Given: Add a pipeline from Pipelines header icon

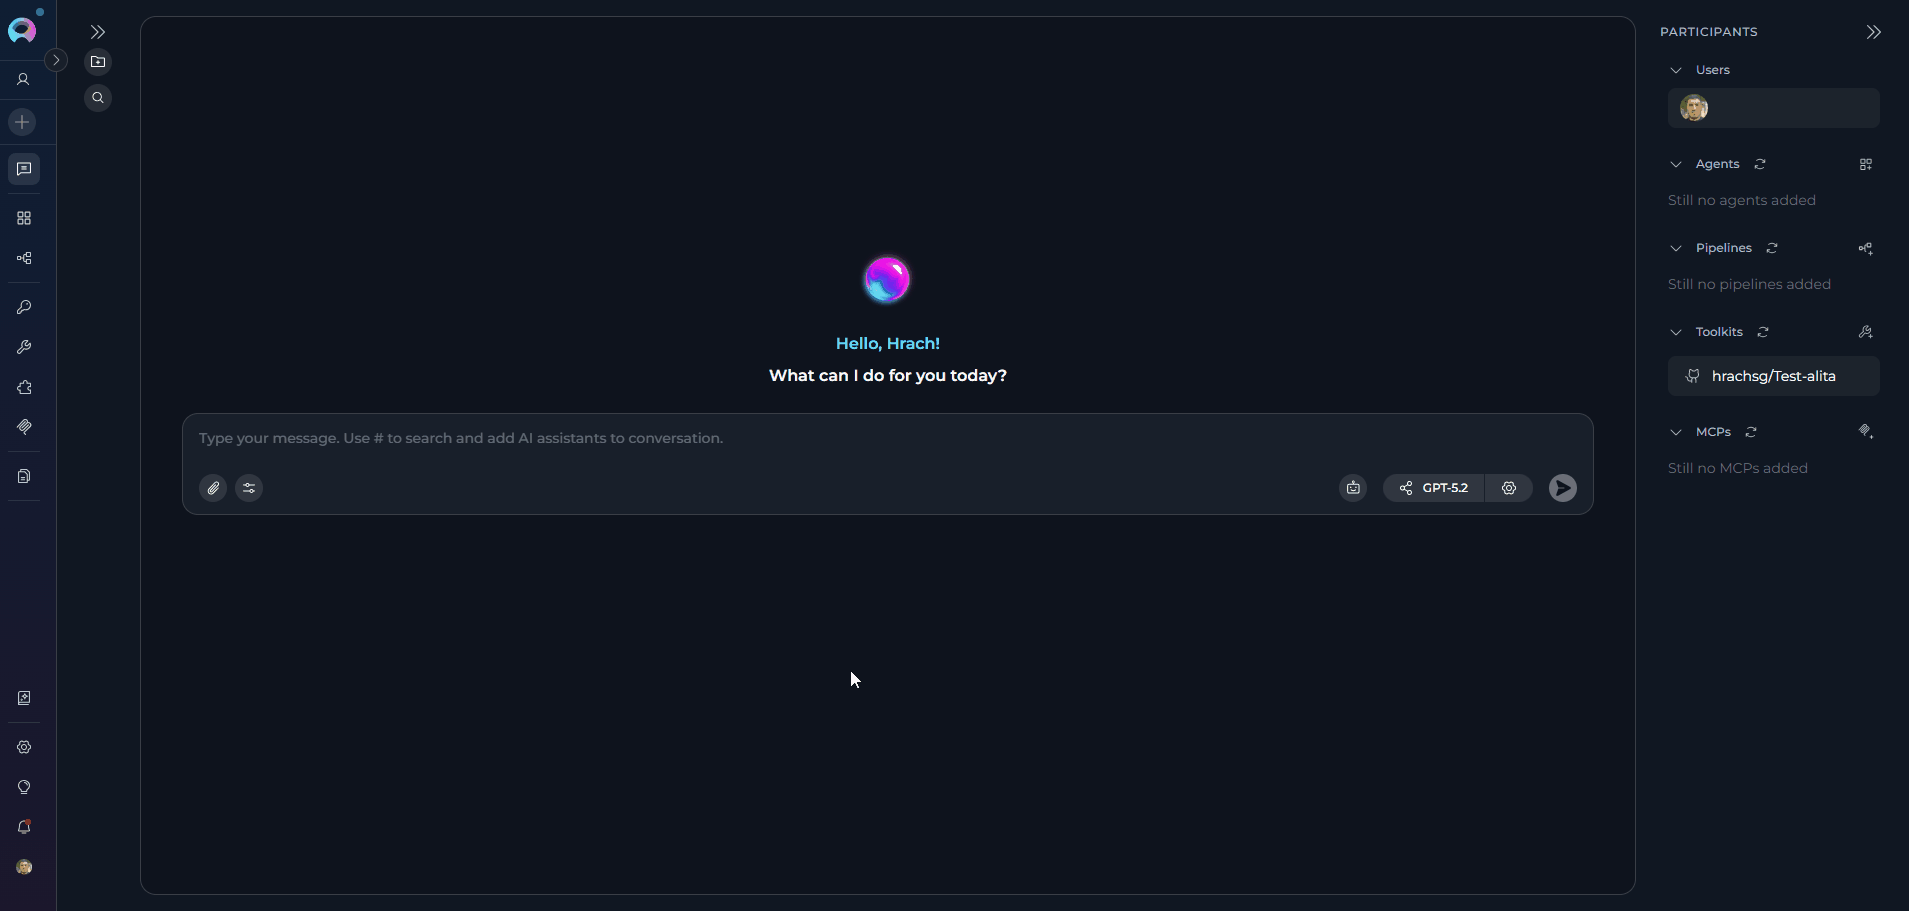Looking at the screenshot, I should 1865,248.
